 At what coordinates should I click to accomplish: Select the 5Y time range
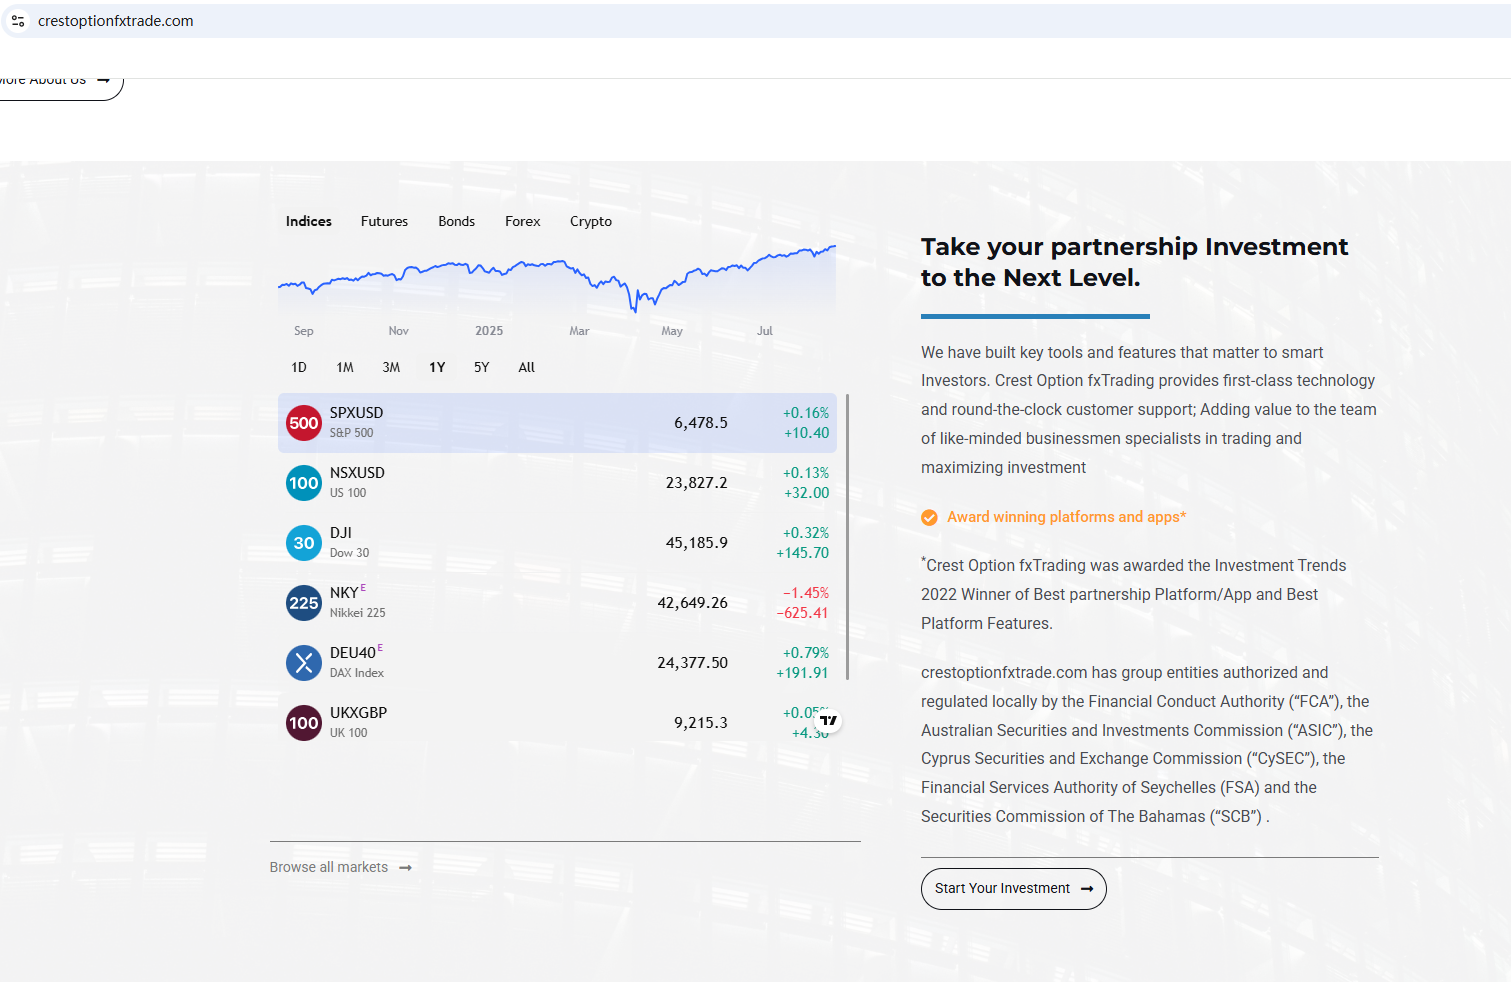[481, 367]
